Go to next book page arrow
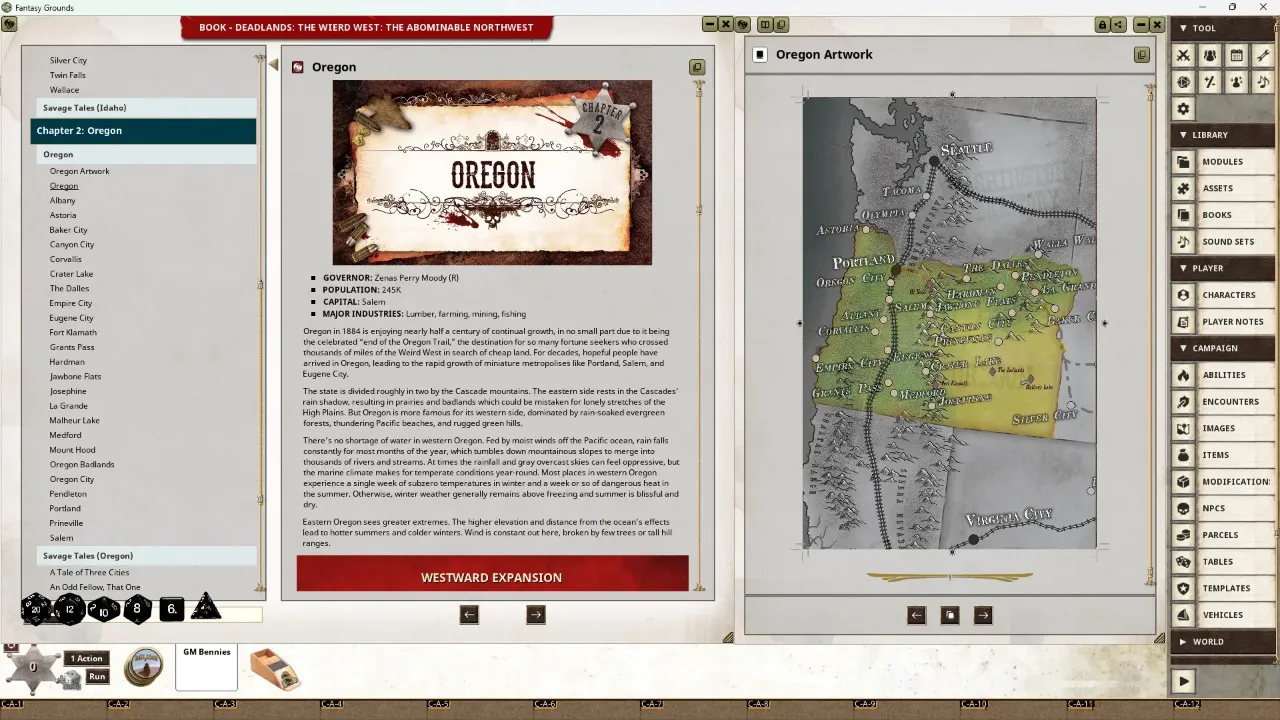Screen dimensions: 1280x720 [x=536, y=615]
